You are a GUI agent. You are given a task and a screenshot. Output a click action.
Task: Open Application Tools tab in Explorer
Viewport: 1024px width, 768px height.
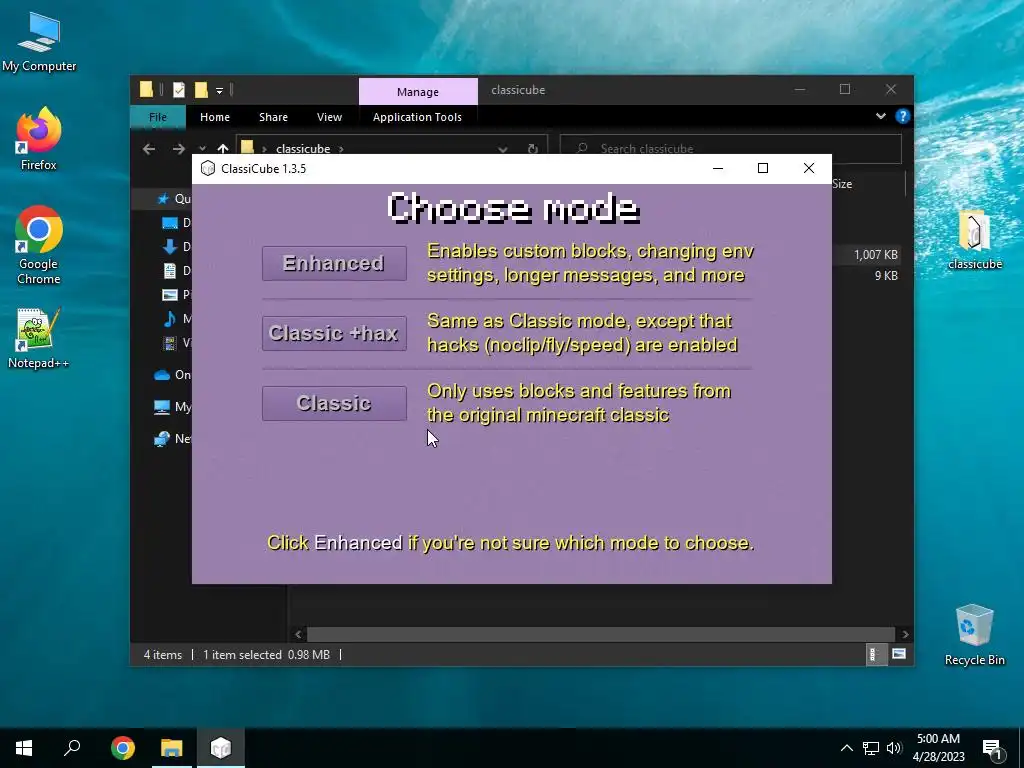tap(417, 117)
